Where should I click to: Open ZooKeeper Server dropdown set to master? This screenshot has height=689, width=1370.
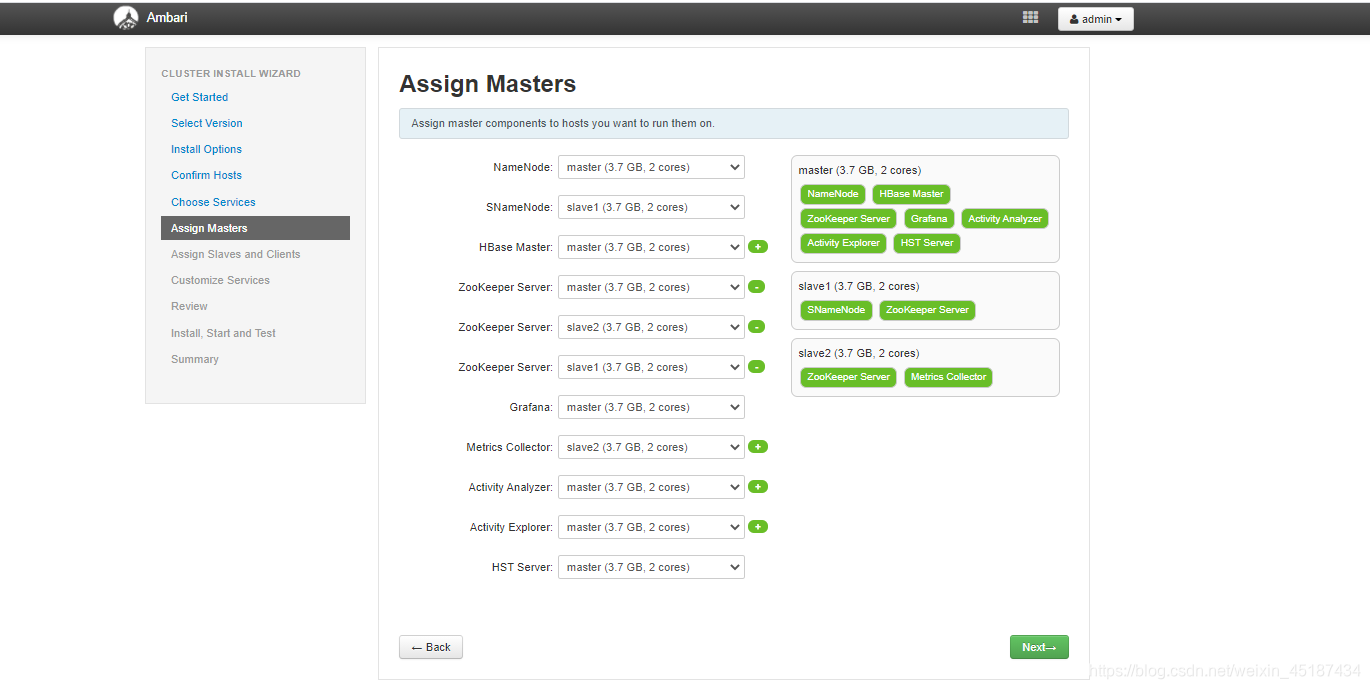(x=651, y=287)
